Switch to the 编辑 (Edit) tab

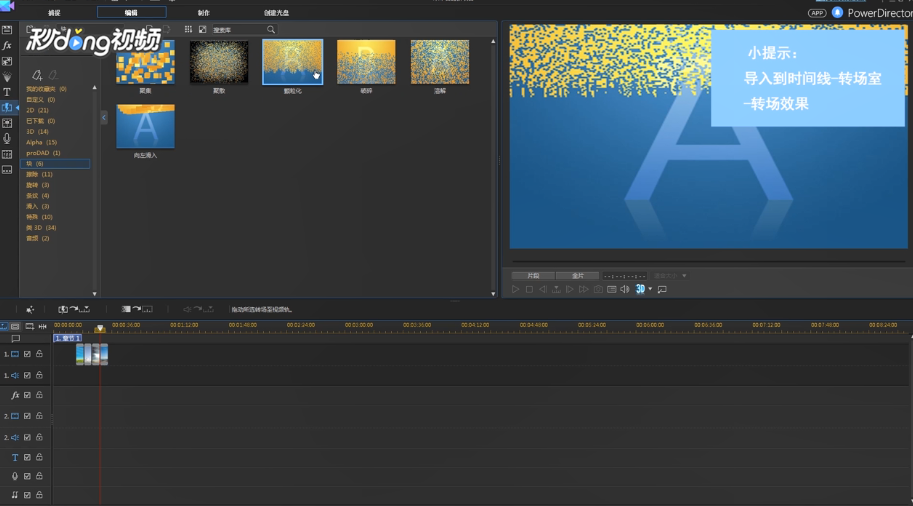(132, 12)
